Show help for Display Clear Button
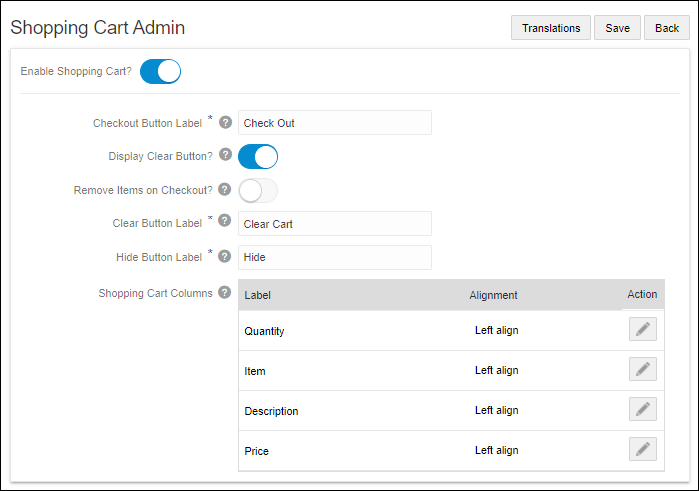The width and height of the screenshot is (699, 491). point(225,156)
